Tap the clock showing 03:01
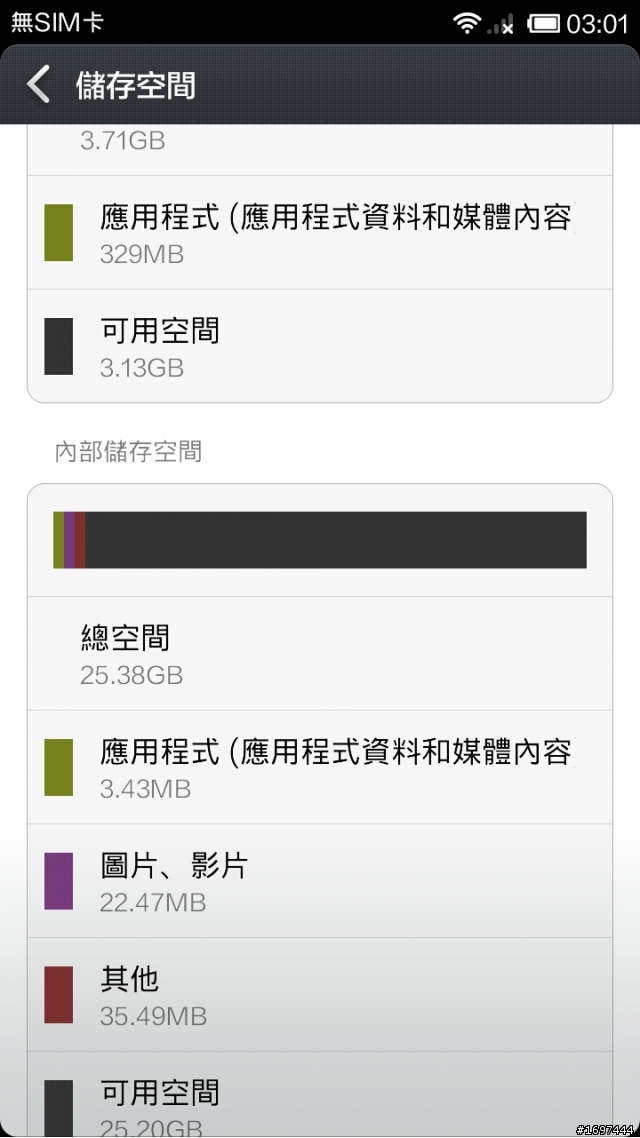 pyautogui.click(x=597, y=23)
